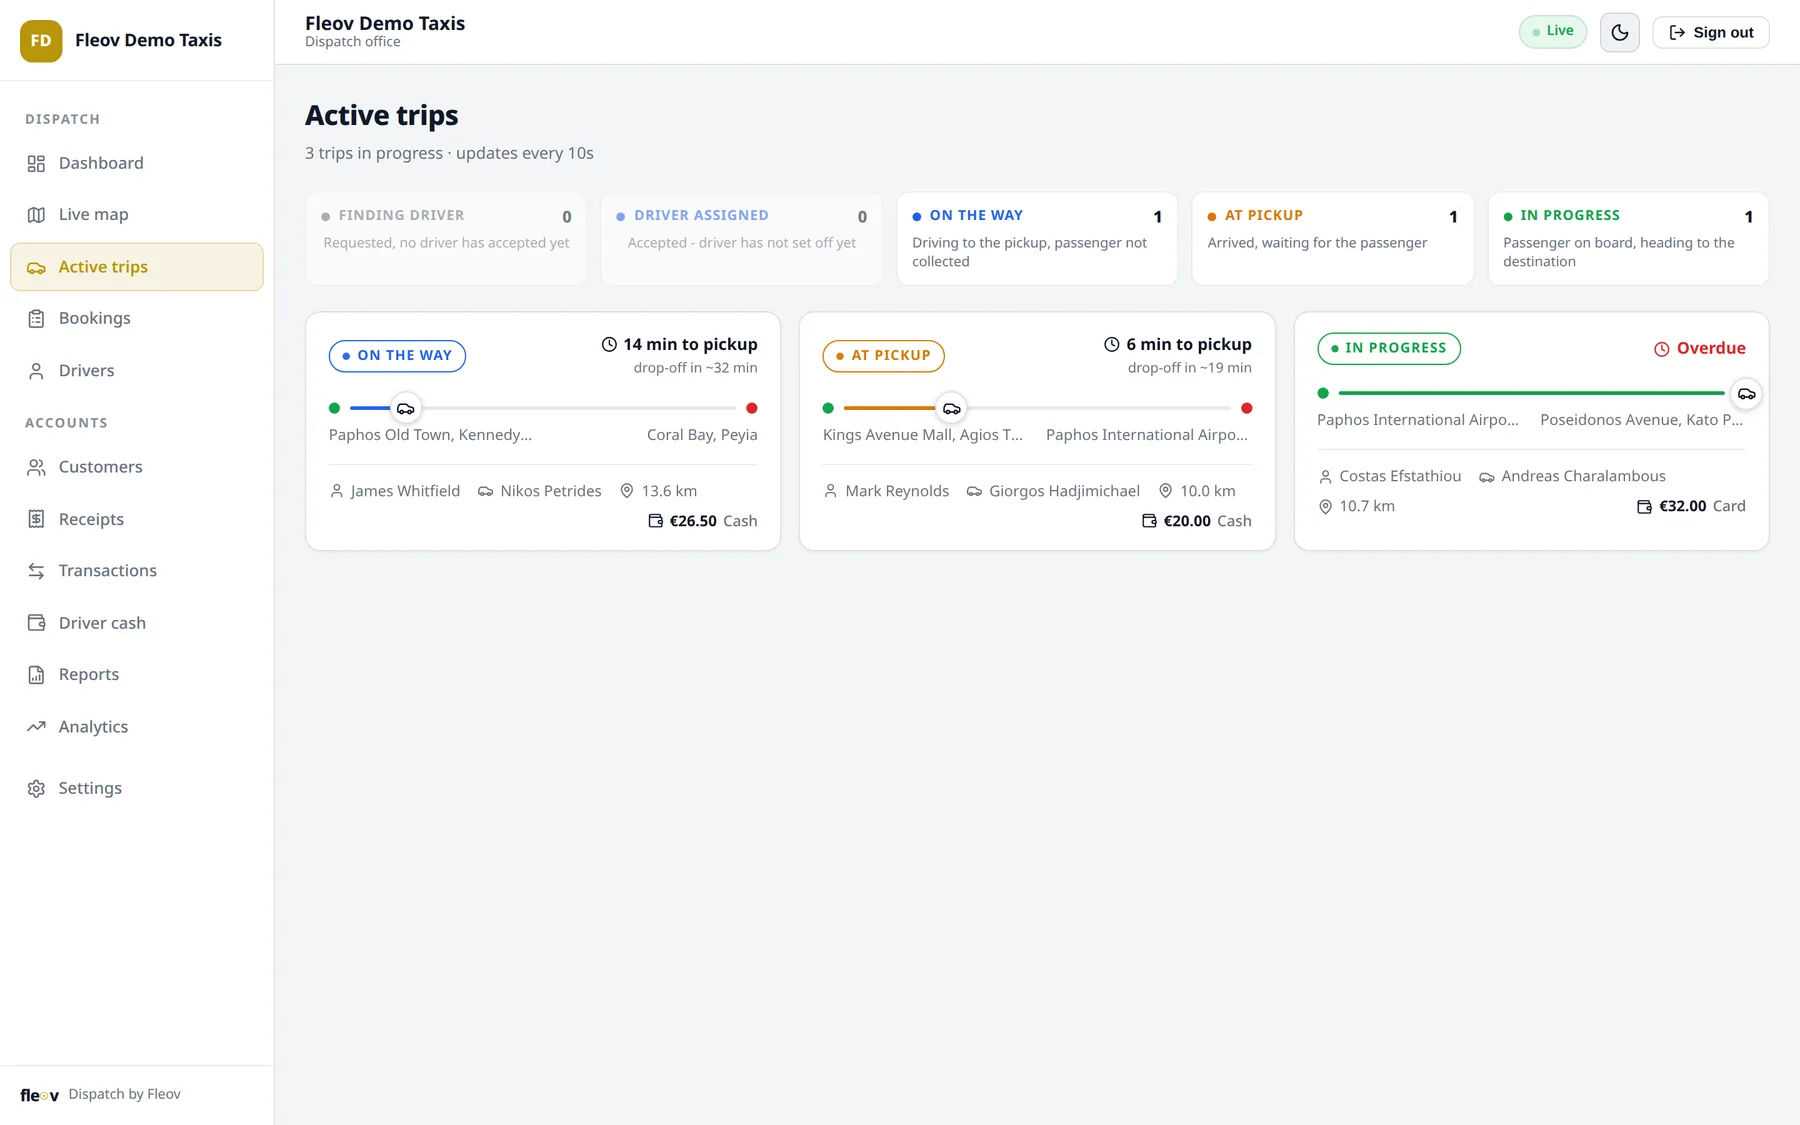Screen dimensions: 1800x1125
Task: Click the wallet icon next to €32.00
Action: pyautogui.click(x=1644, y=507)
